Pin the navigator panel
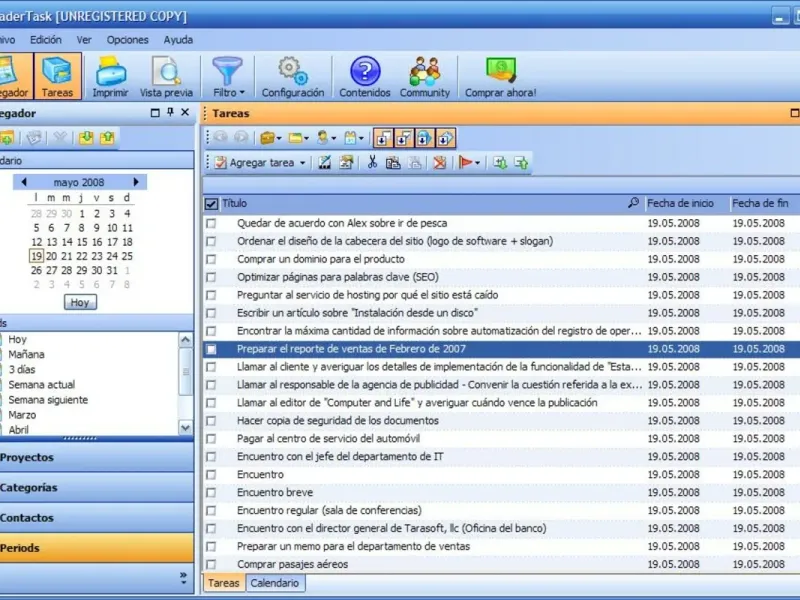This screenshot has height=600, width=800. [x=170, y=113]
